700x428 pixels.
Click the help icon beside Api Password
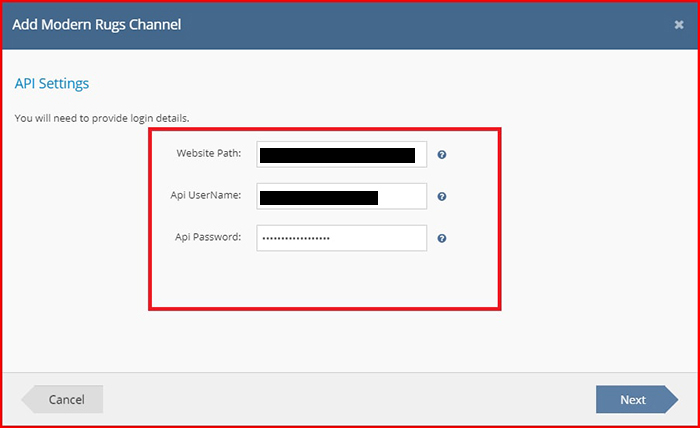coord(442,238)
